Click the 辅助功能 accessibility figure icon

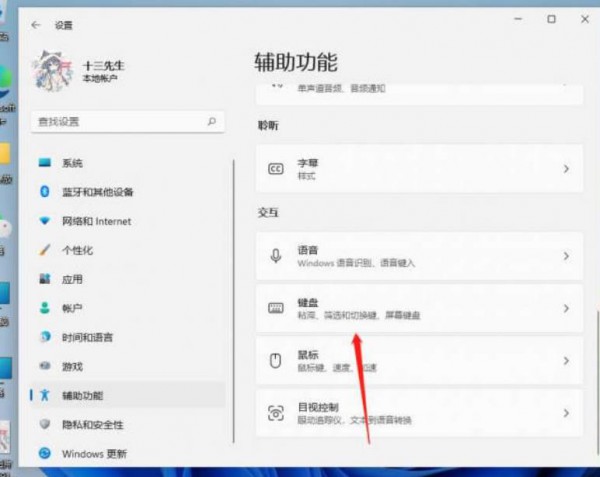[x=45, y=395]
